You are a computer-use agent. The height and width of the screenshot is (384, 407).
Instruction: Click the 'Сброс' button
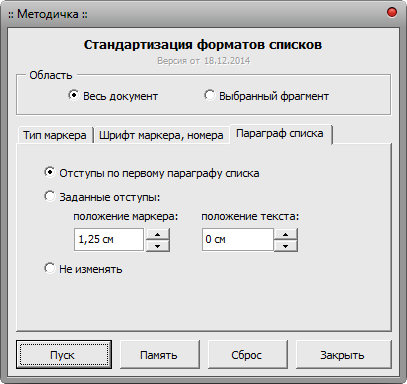click(x=247, y=355)
